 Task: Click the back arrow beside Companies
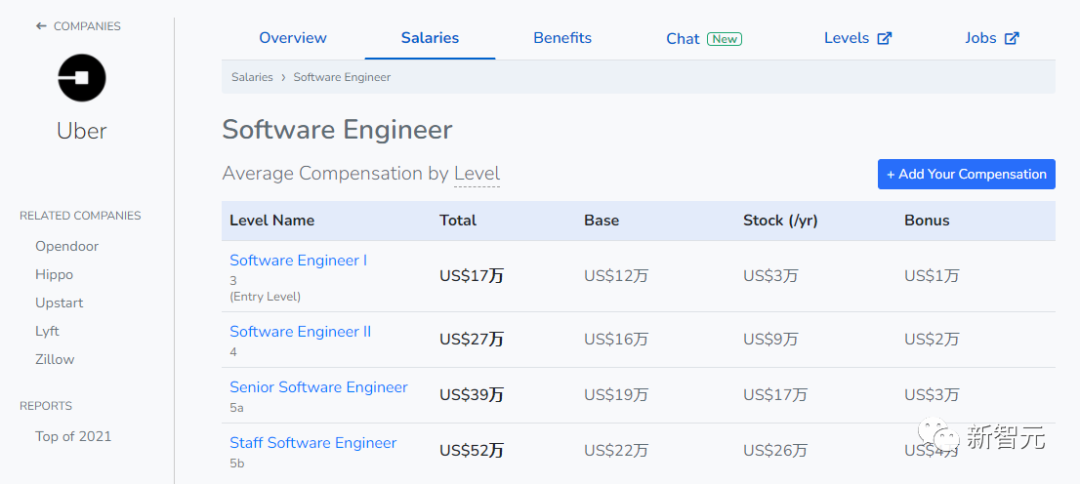tap(41, 26)
